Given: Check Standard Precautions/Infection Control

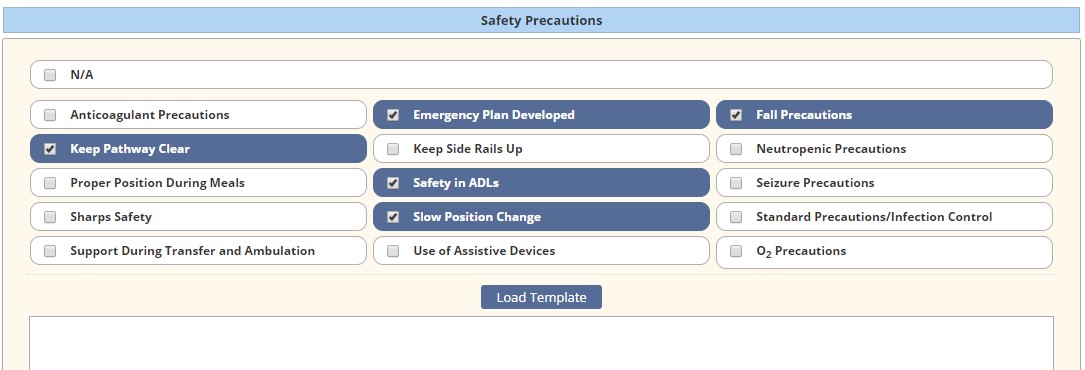Looking at the screenshot, I should 736,216.
